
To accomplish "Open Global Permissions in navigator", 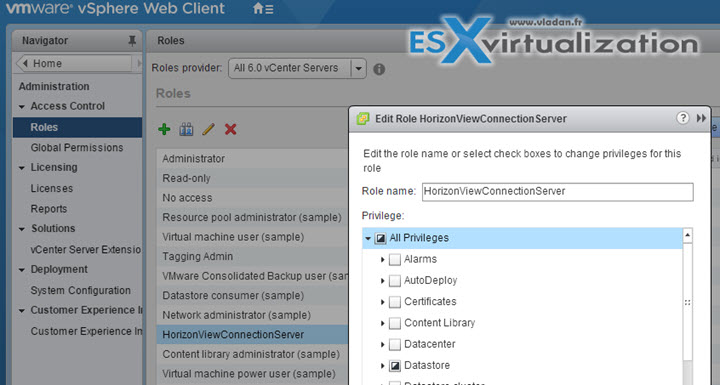I will [77, 147].
